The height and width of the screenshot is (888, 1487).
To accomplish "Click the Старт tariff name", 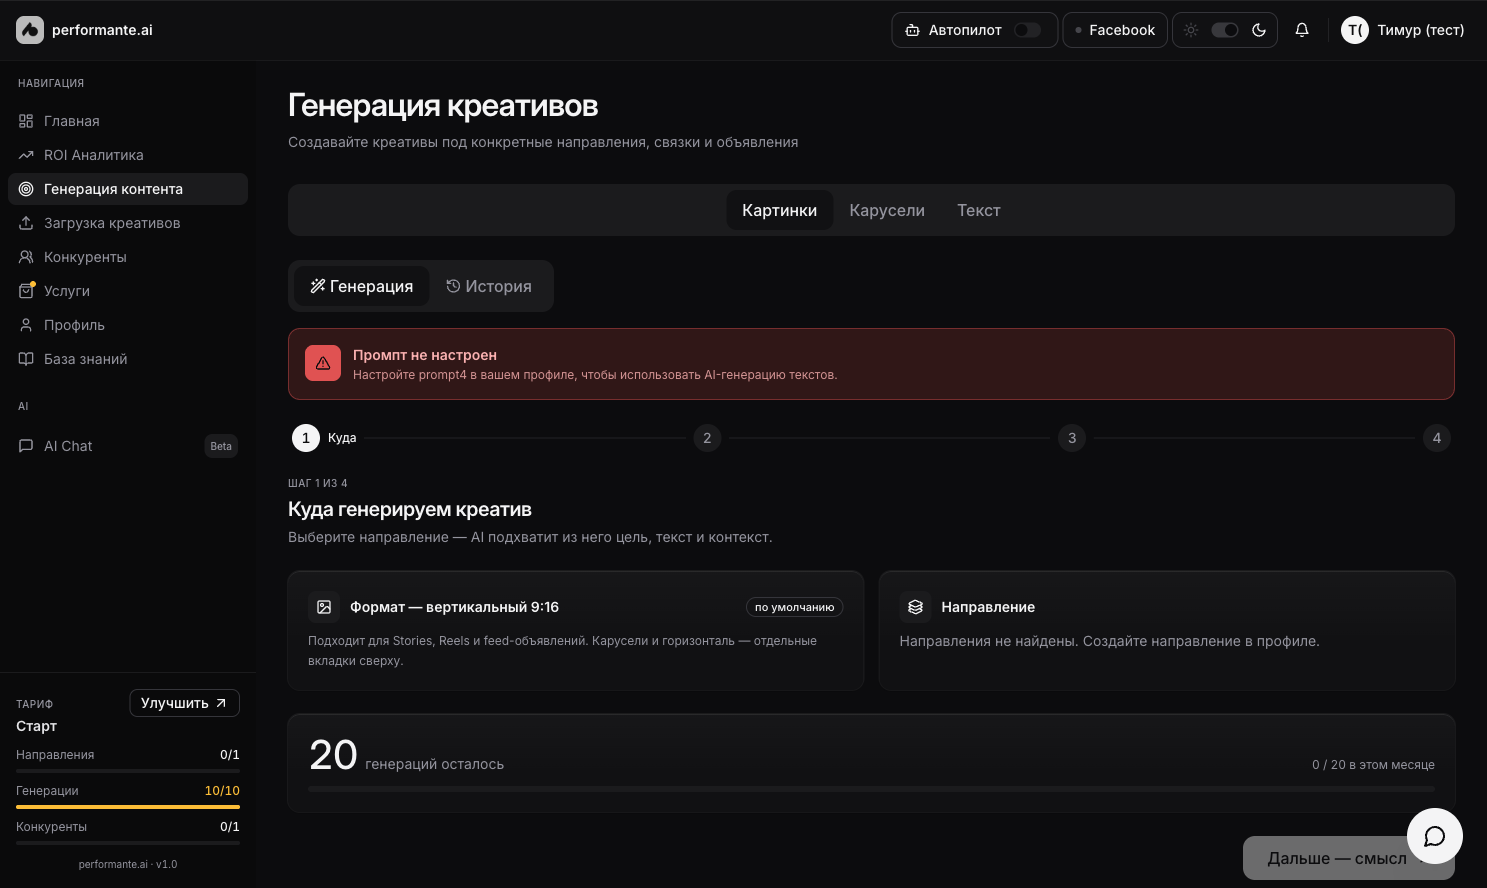I will pos(36,726).
